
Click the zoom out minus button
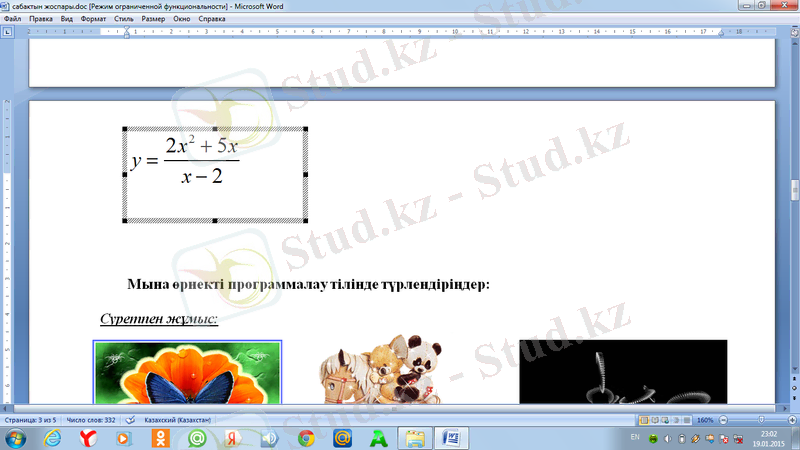click(x=725, y=421)
